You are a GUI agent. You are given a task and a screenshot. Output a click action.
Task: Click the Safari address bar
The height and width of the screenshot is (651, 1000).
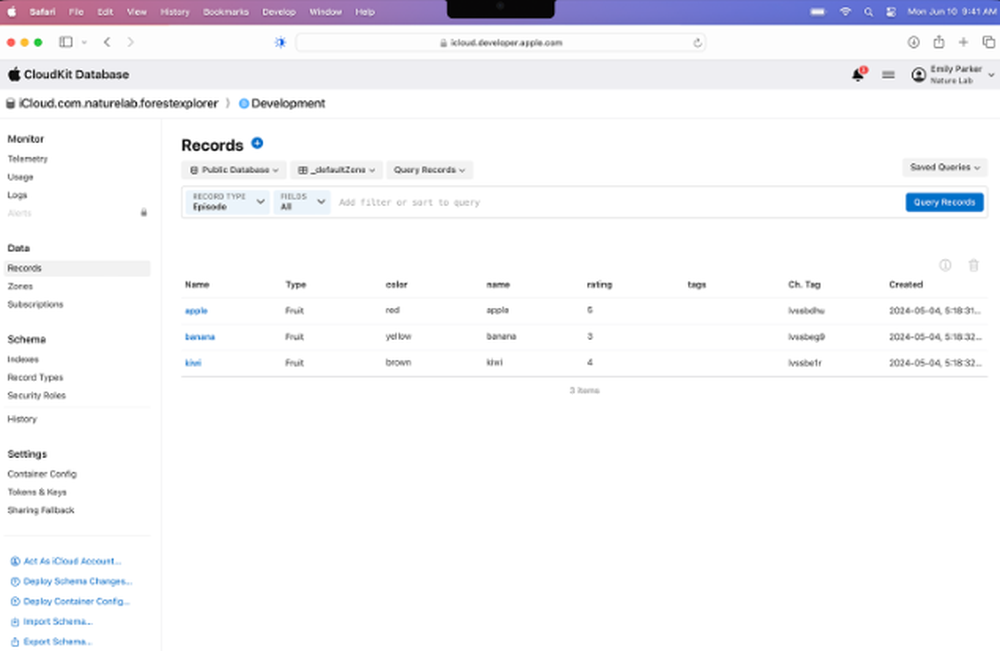(x=501, y=43)
